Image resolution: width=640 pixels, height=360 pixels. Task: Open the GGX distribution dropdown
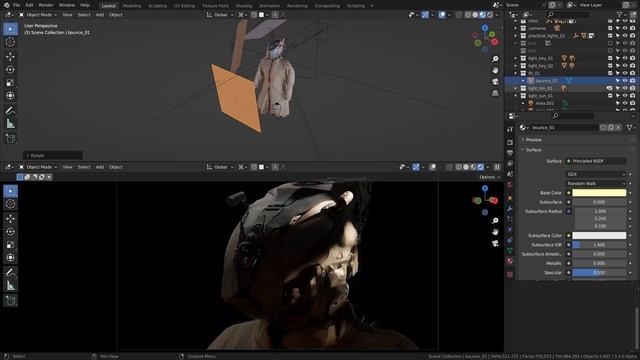pos(596,174)
